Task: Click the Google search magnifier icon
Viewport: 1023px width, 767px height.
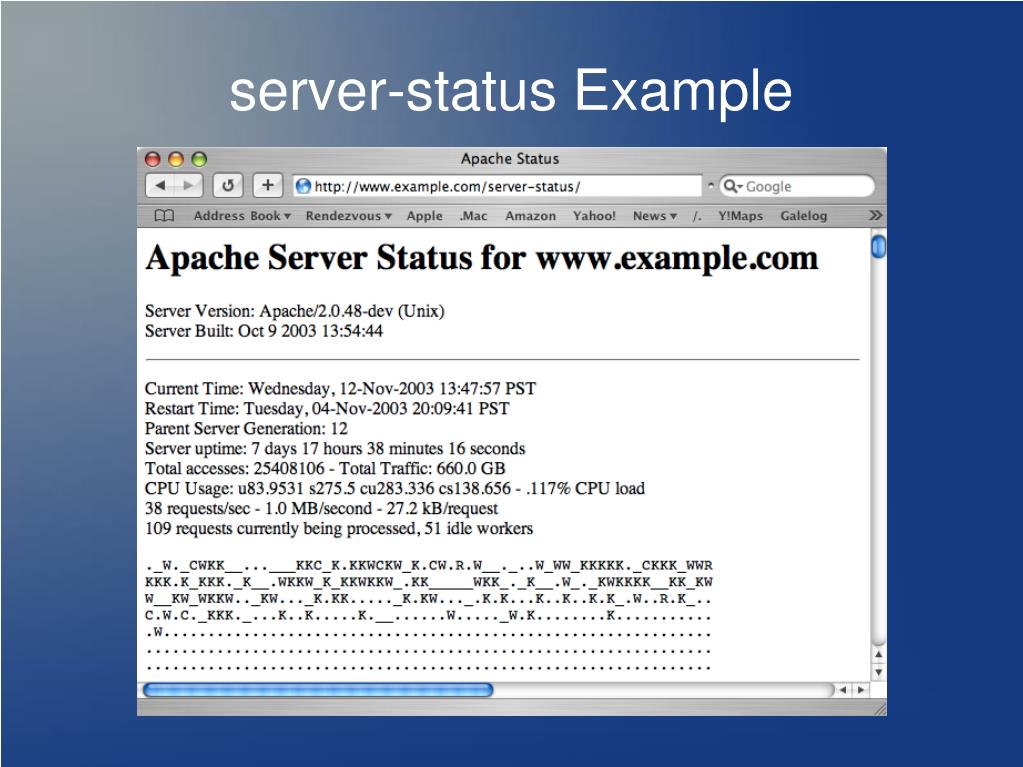Action: 731,186
